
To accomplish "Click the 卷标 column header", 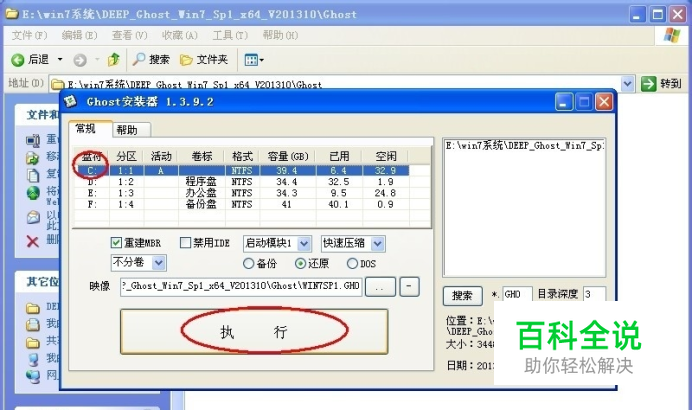I will point(202,156).
